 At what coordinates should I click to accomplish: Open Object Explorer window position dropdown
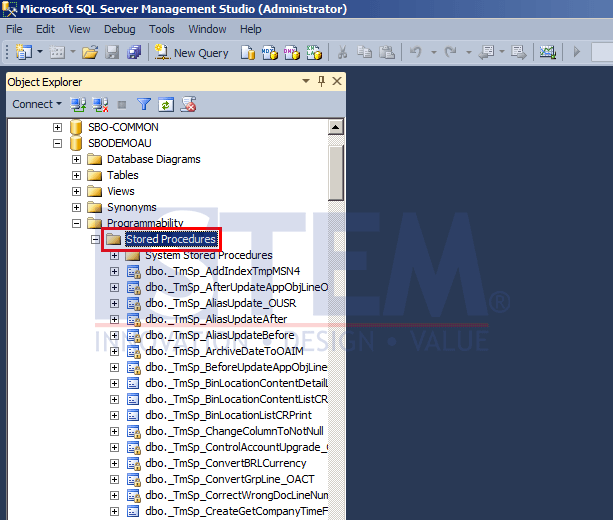306,81
